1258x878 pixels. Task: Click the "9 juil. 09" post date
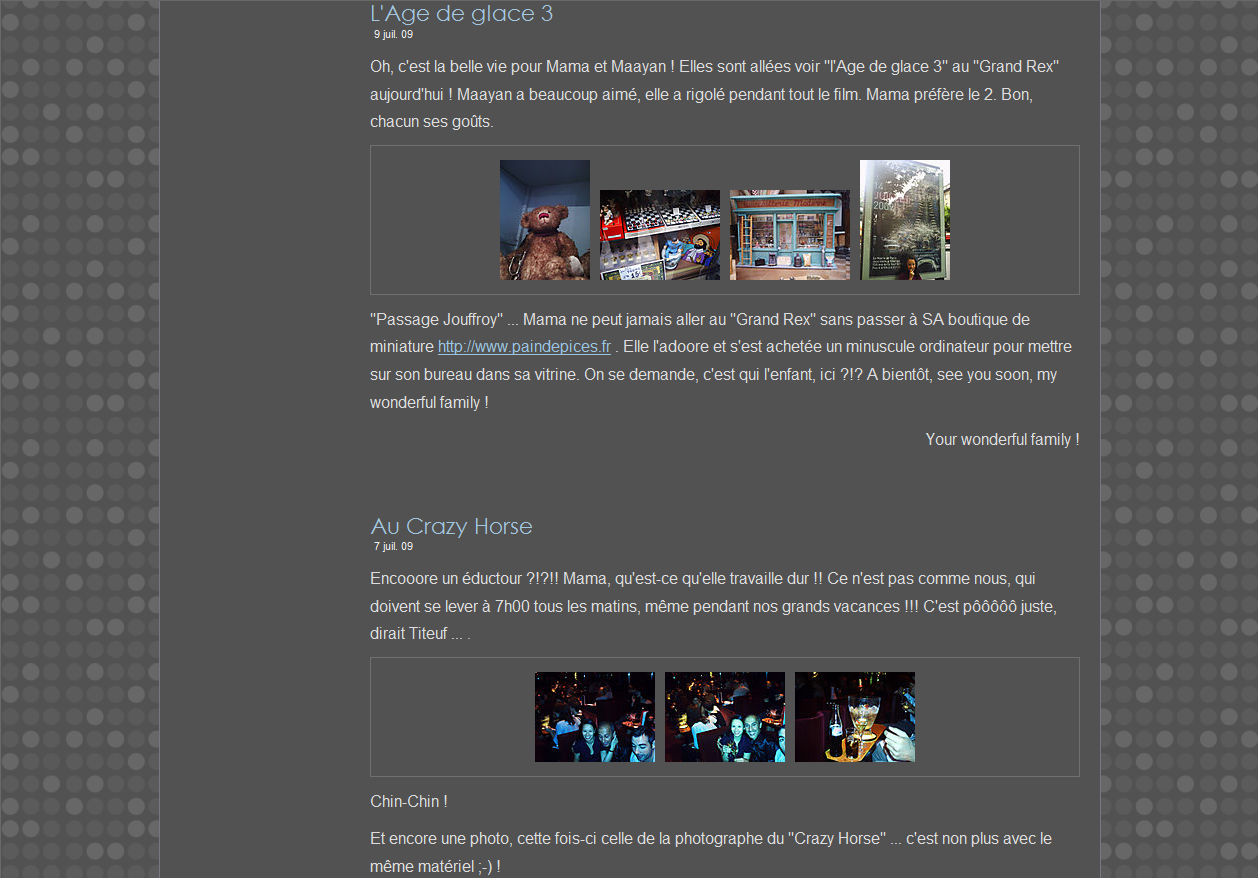click(393, 35)
